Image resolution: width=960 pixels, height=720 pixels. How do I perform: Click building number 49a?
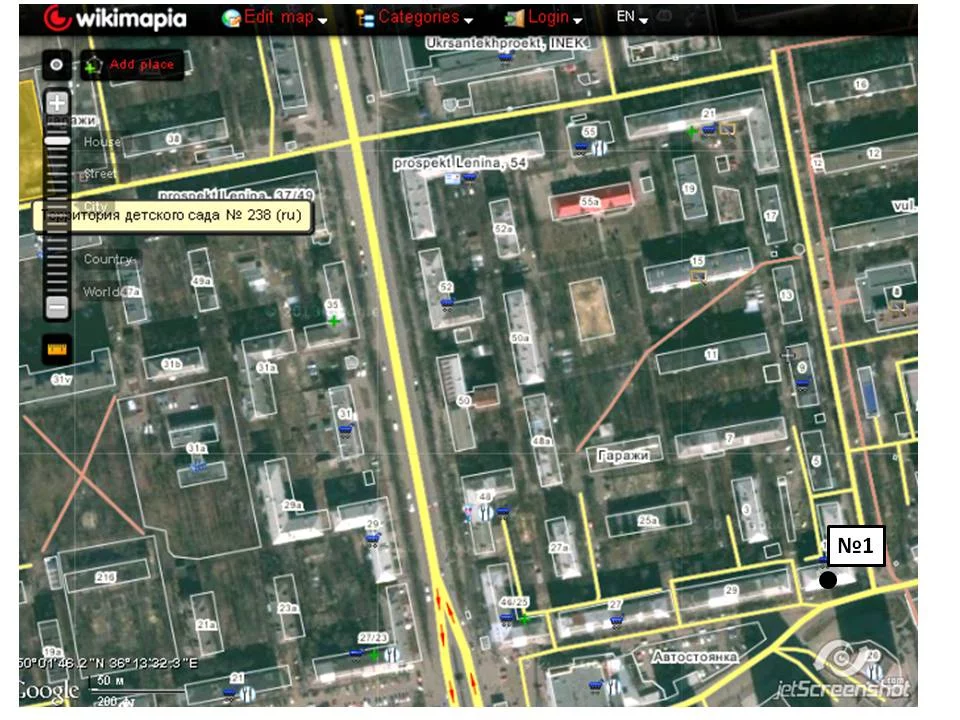click(202, 281)
